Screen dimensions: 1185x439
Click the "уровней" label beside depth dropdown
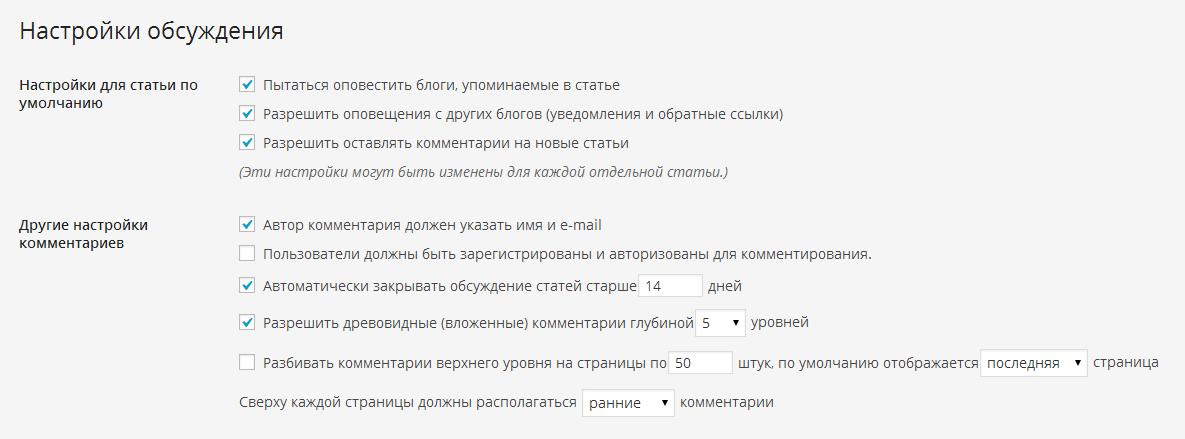click(779, 322)
